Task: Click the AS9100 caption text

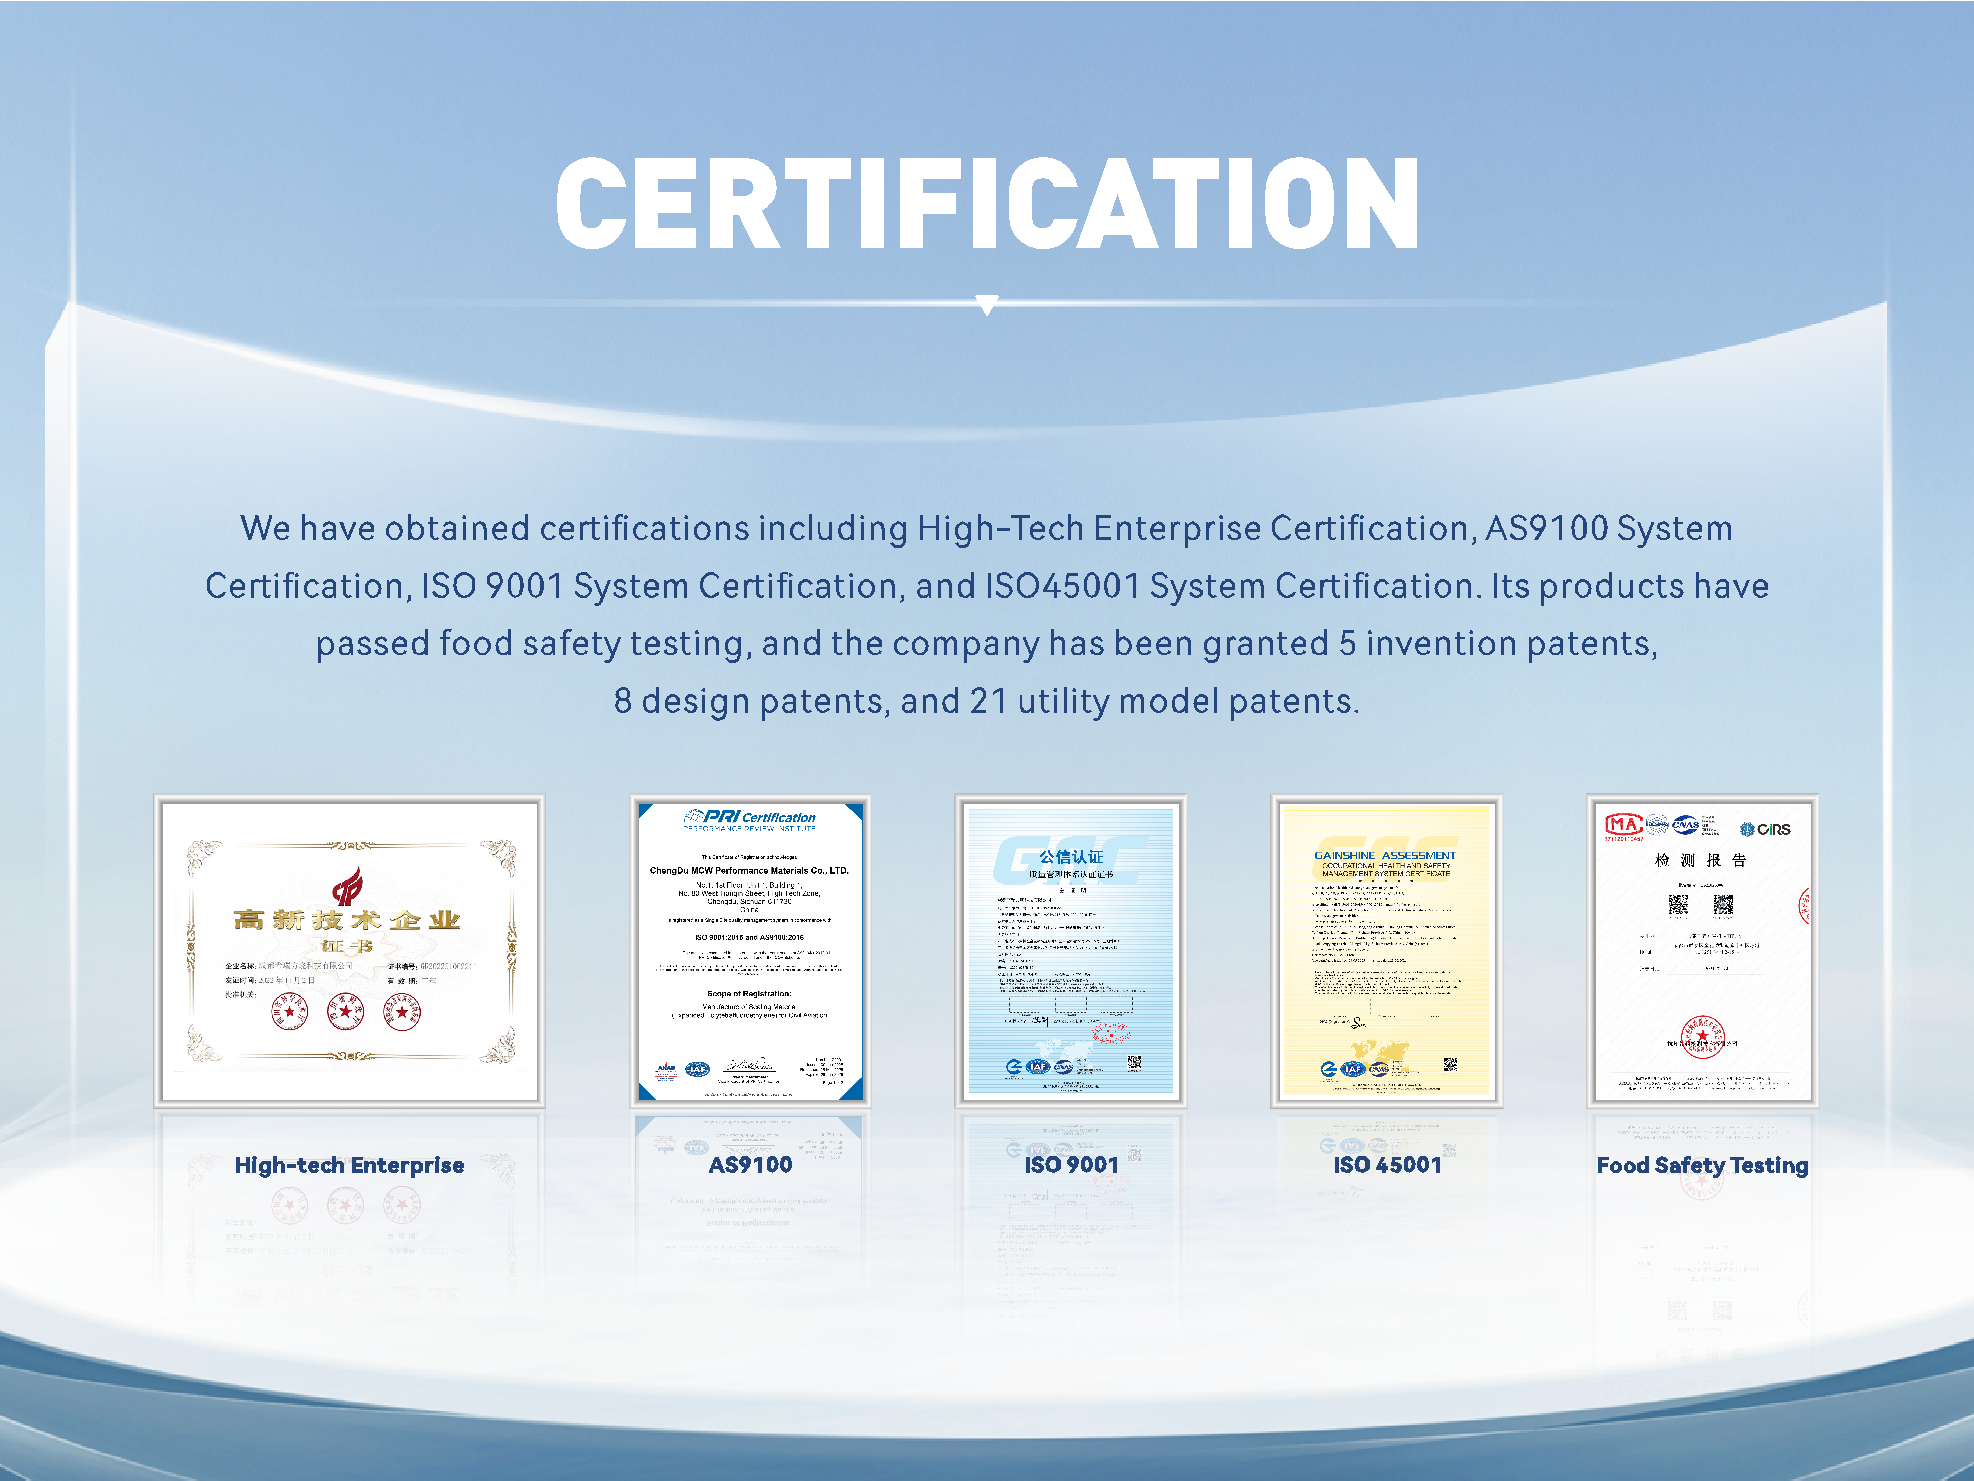Action: pyautogui.click(x=750, y=1165)
